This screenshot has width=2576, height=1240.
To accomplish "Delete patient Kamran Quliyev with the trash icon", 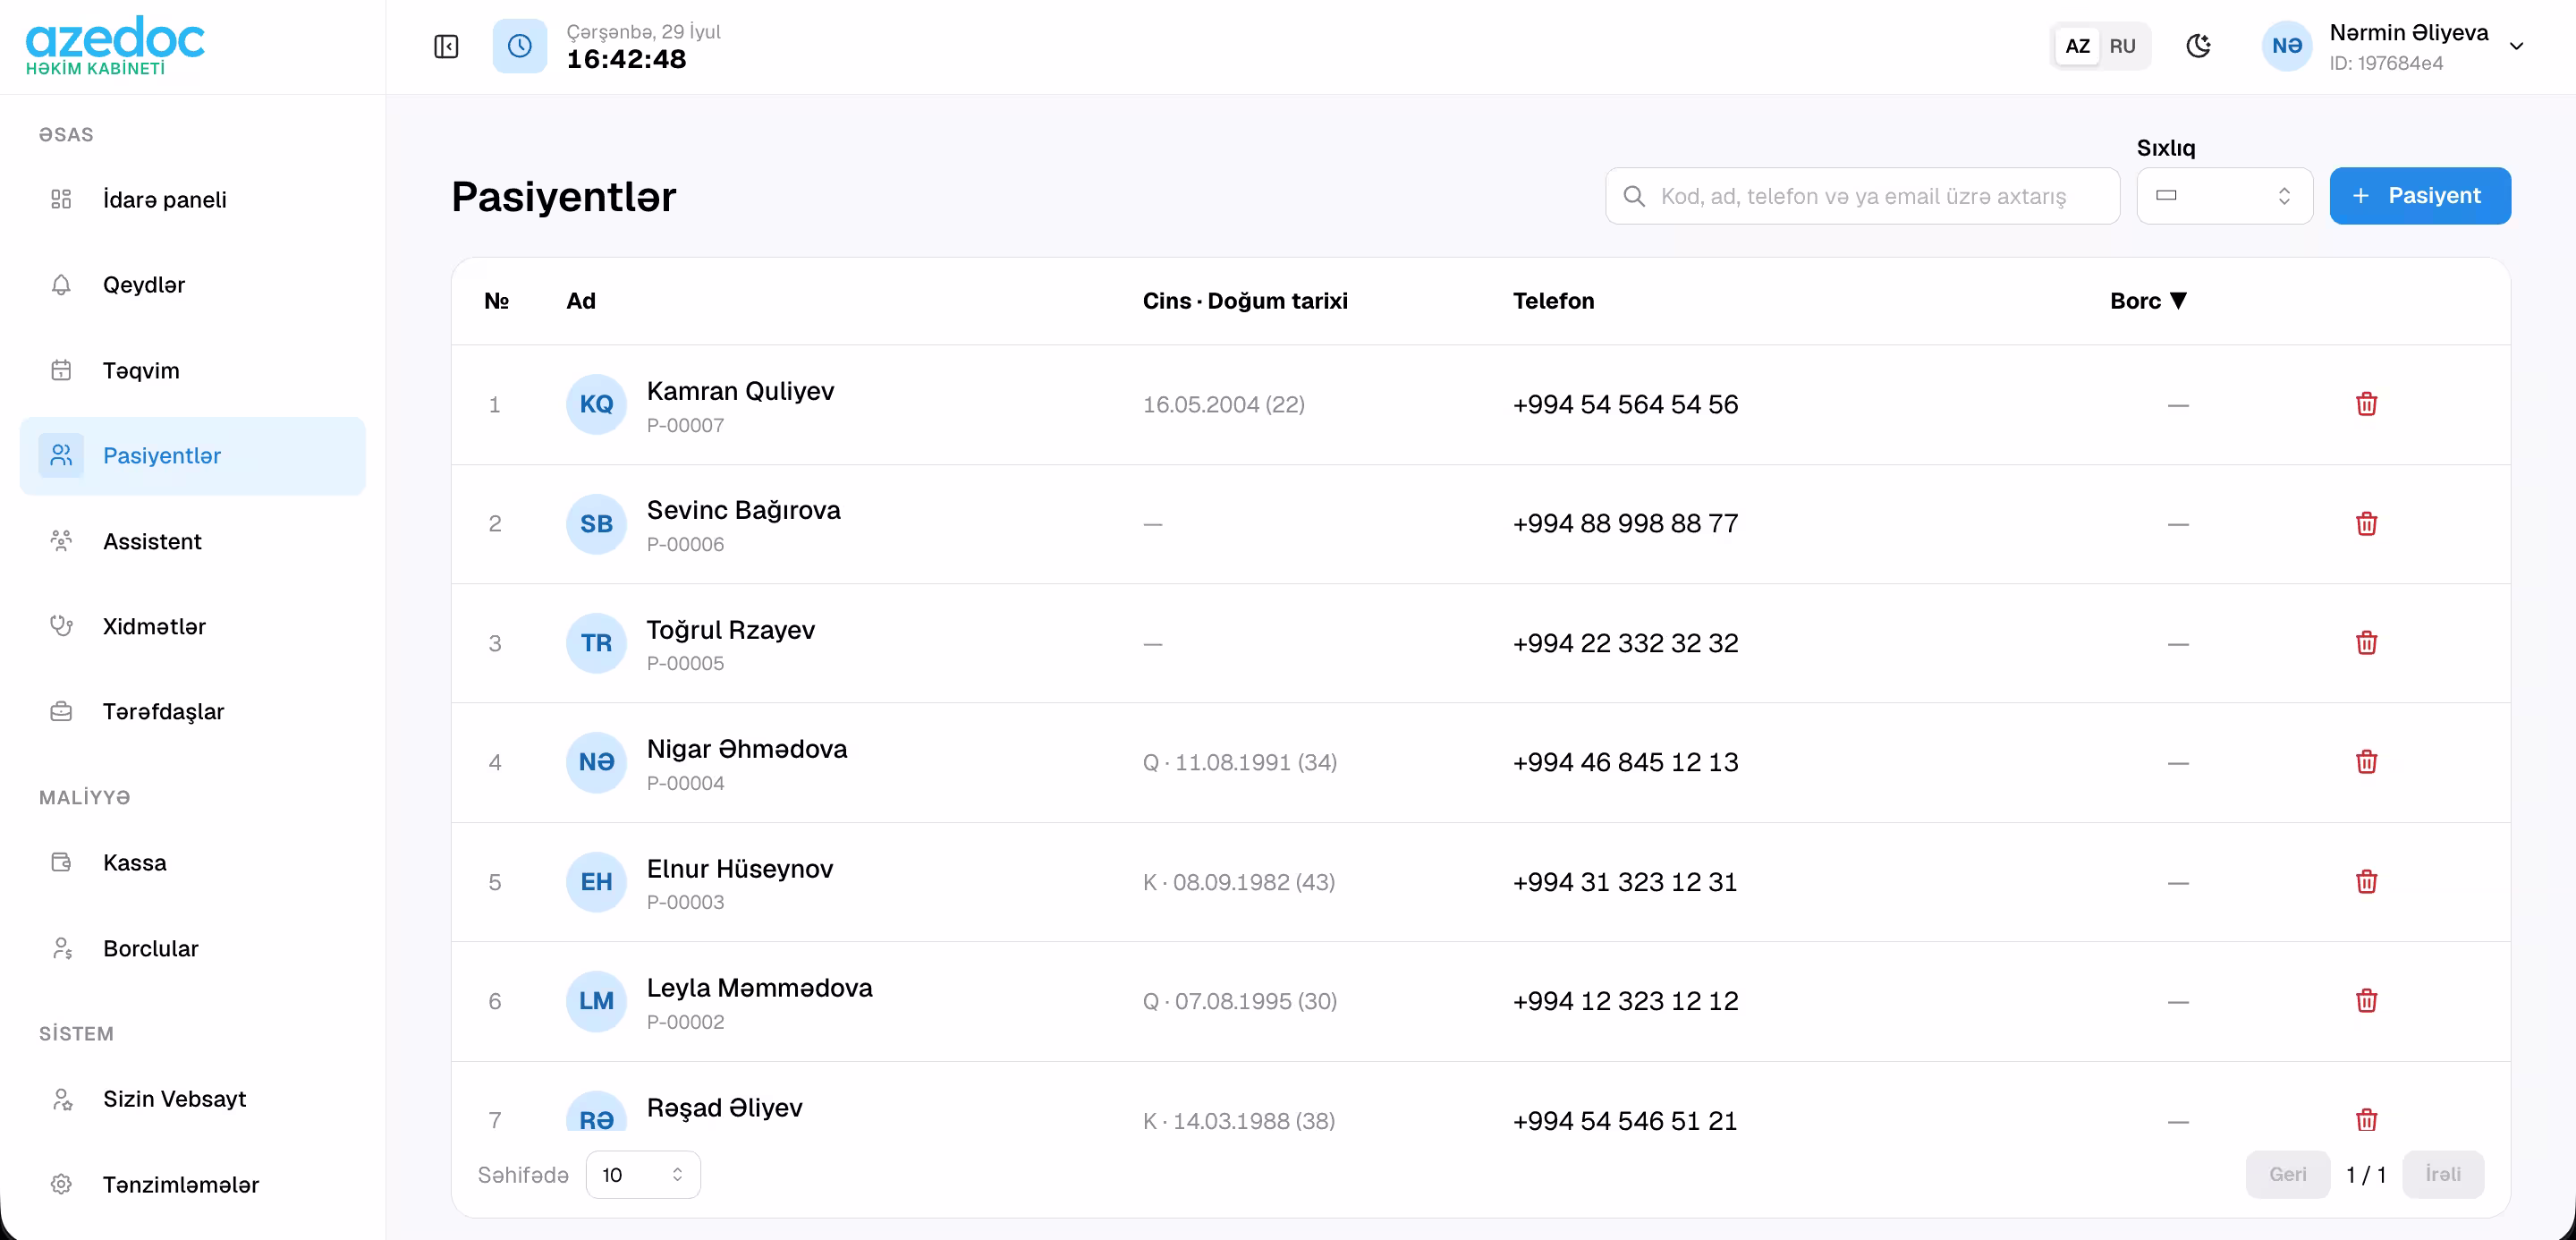I will [x=2366, y=404].
